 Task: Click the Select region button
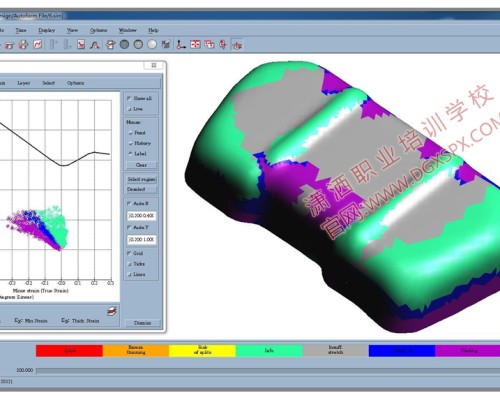tap(142, 179)
